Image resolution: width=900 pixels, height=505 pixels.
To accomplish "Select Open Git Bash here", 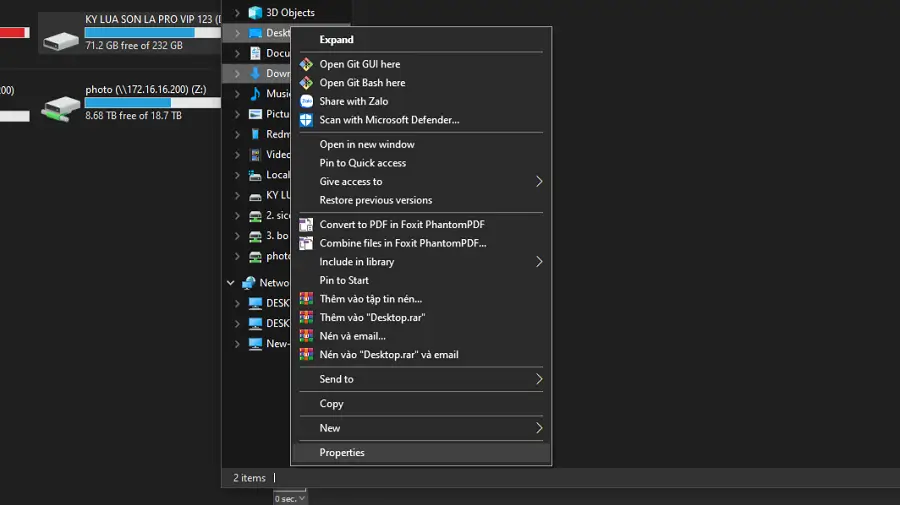I will pyautogui.click(x=362, y=83).
